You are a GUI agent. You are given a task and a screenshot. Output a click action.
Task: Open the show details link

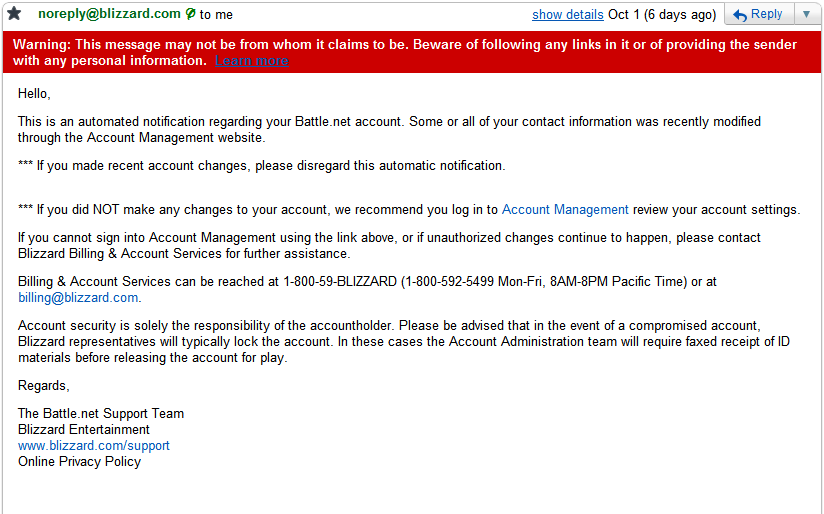tap(568, 15)
